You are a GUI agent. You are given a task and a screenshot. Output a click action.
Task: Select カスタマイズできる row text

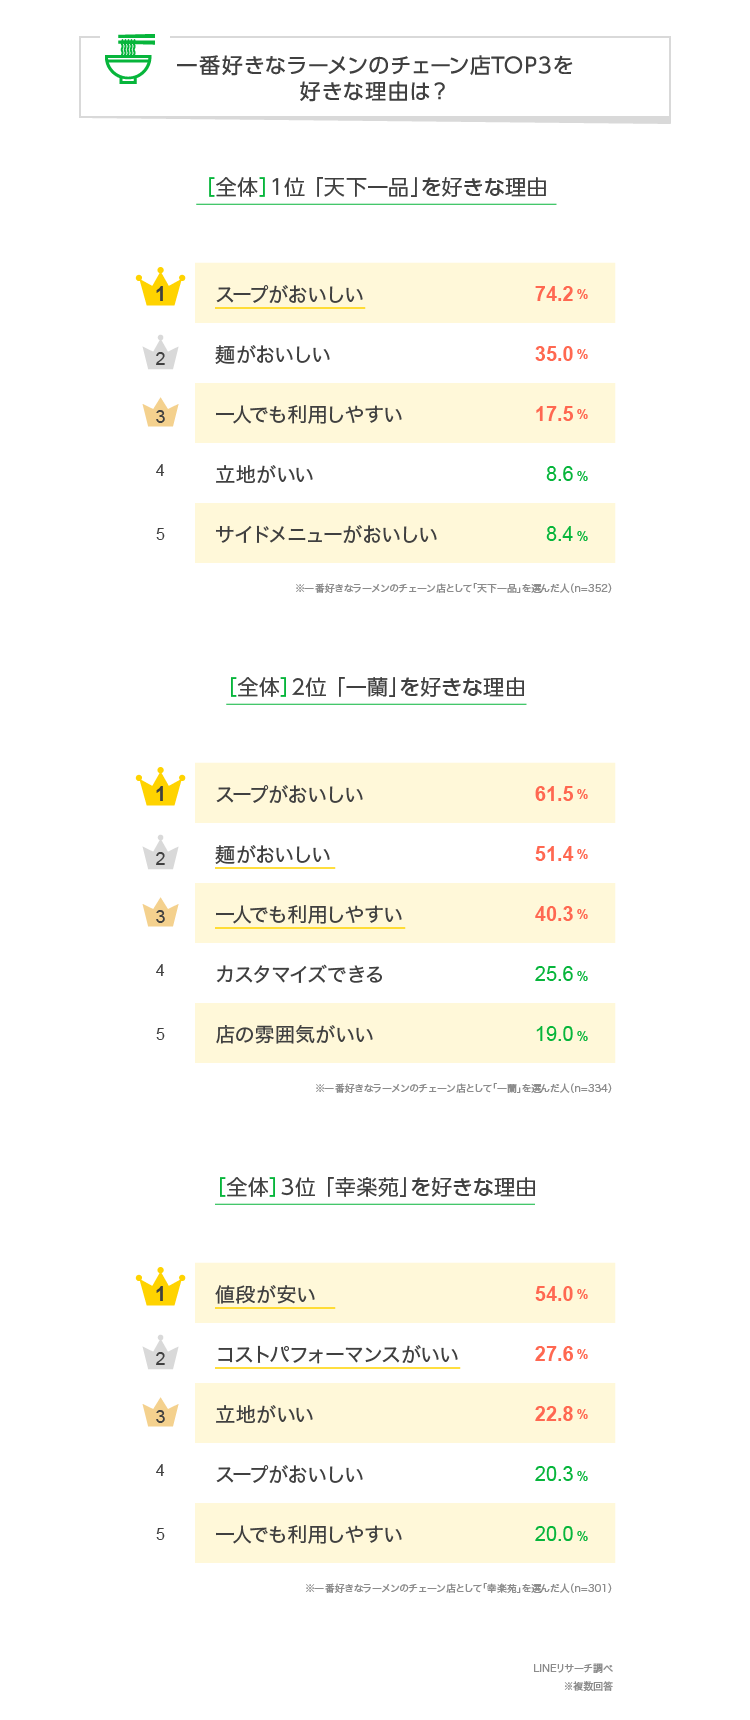(x=299, y=974)
